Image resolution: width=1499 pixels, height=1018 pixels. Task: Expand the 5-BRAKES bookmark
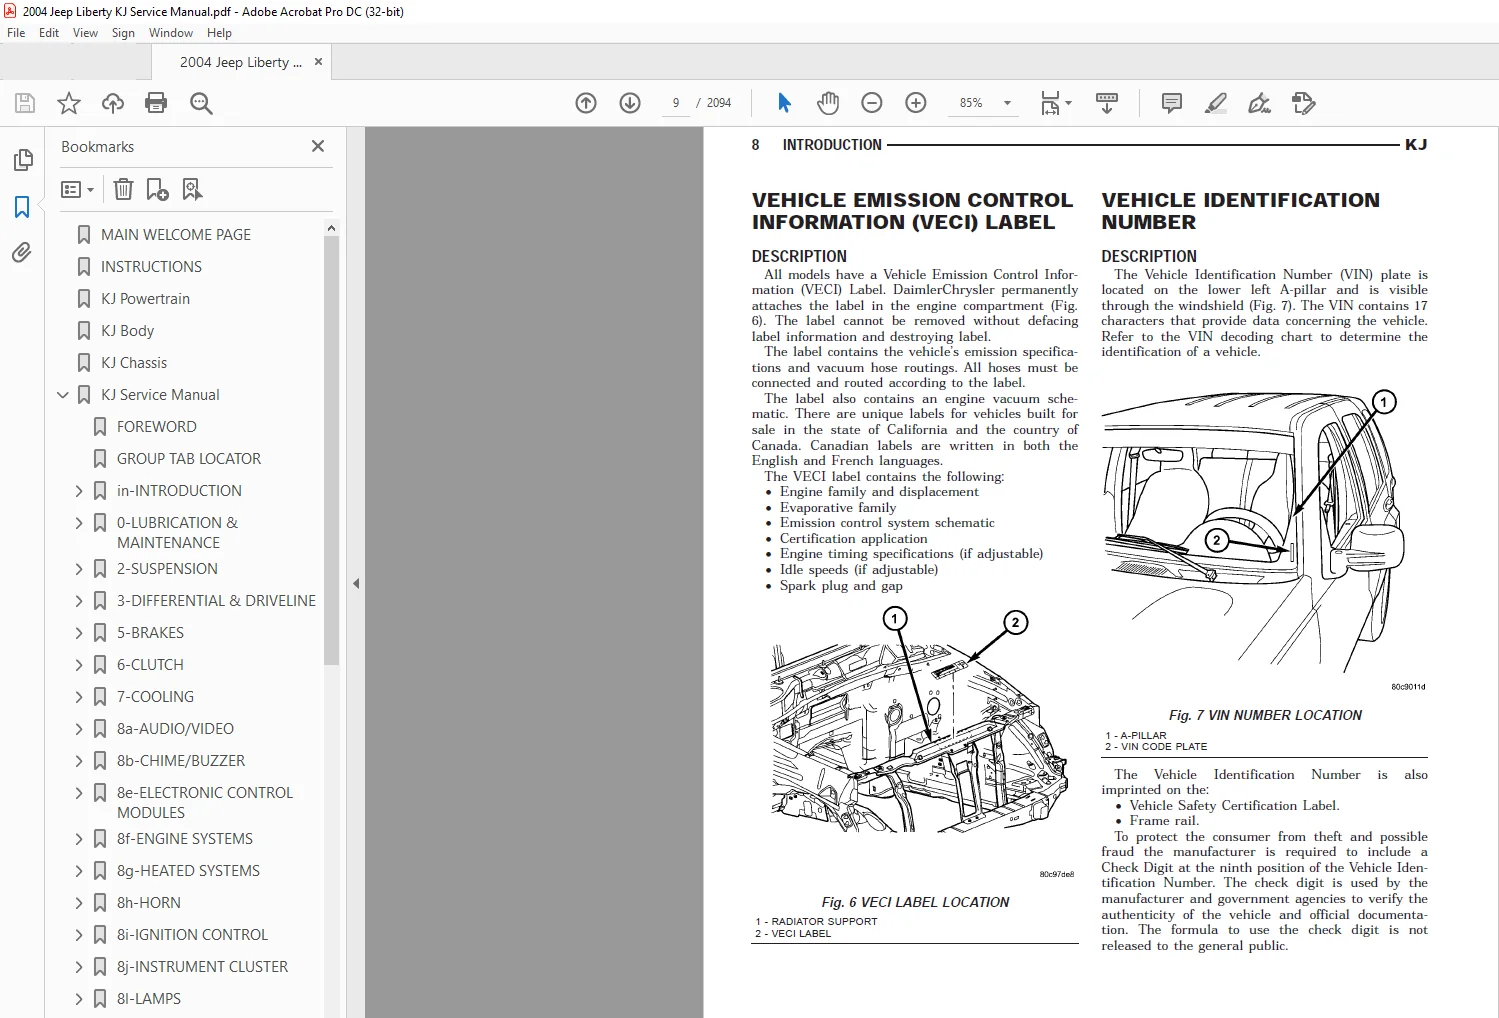tap(79, 633)
